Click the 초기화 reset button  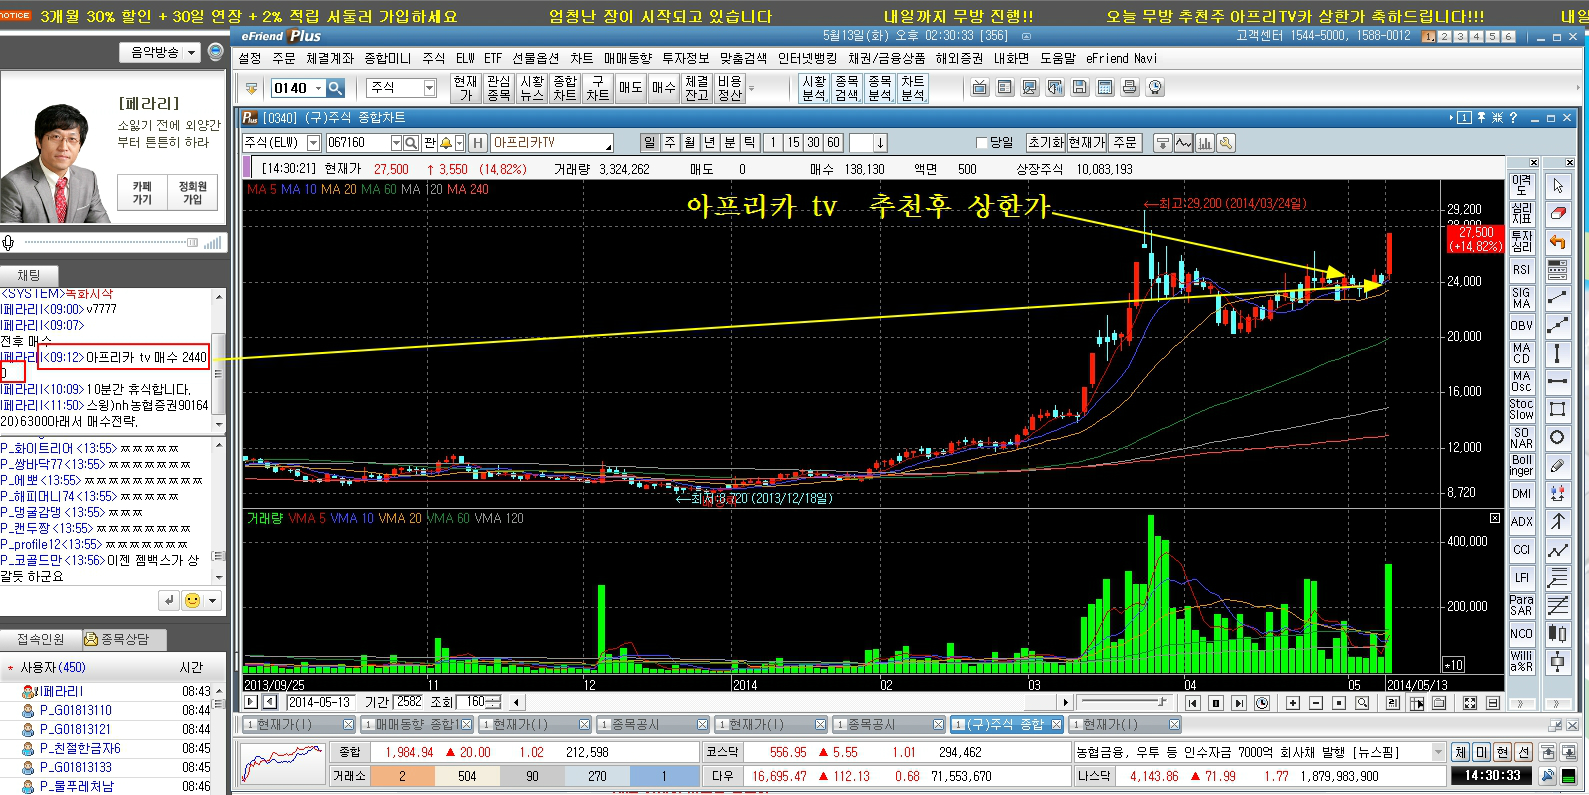[x=1046, y=143]
